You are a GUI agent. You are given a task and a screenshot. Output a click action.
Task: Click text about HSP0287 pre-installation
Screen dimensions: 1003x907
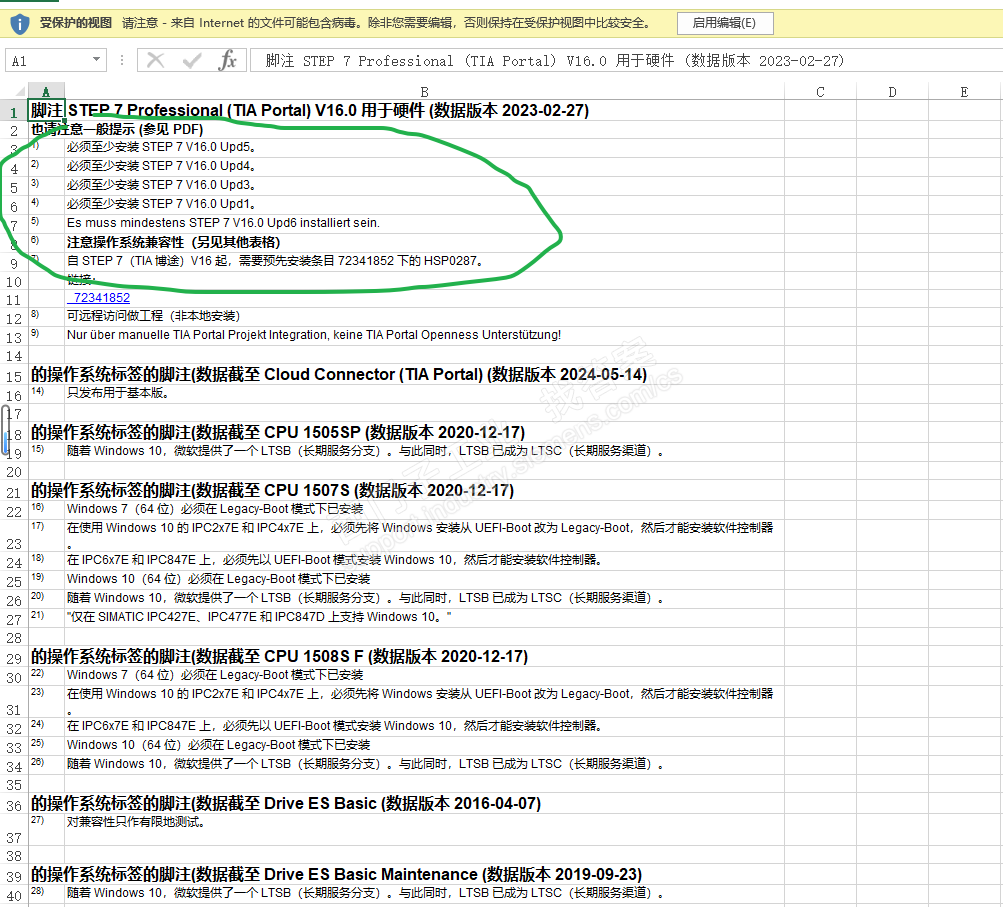click(x=275, y=260)
